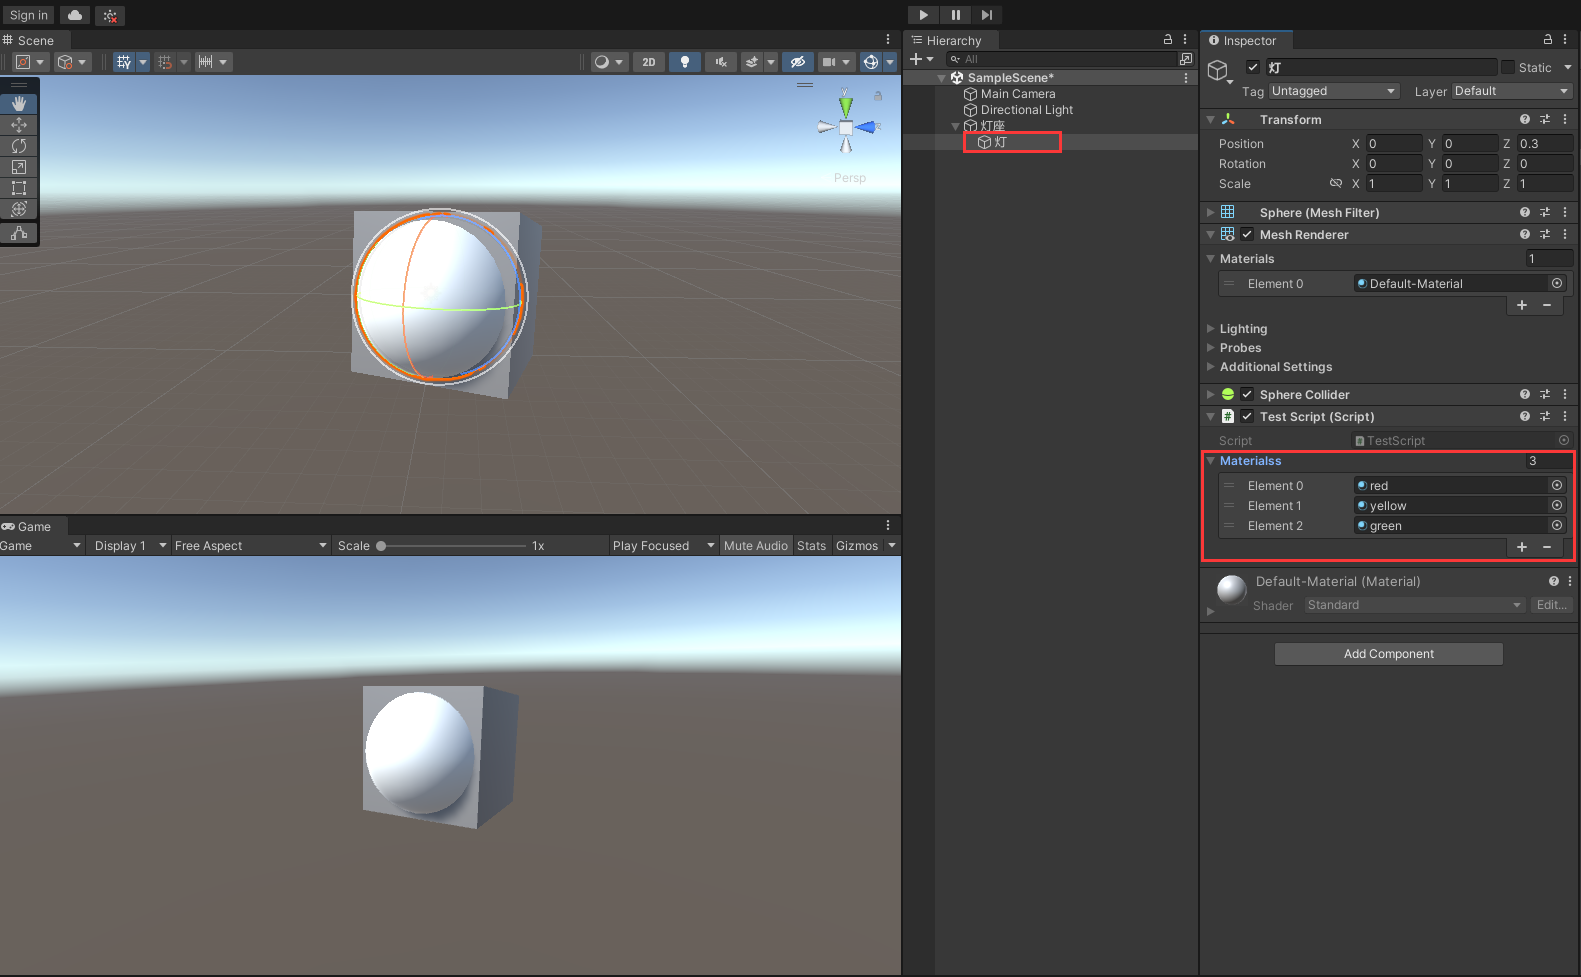Click the cloud services icon

pyautogui.click(x=75, y=15)
